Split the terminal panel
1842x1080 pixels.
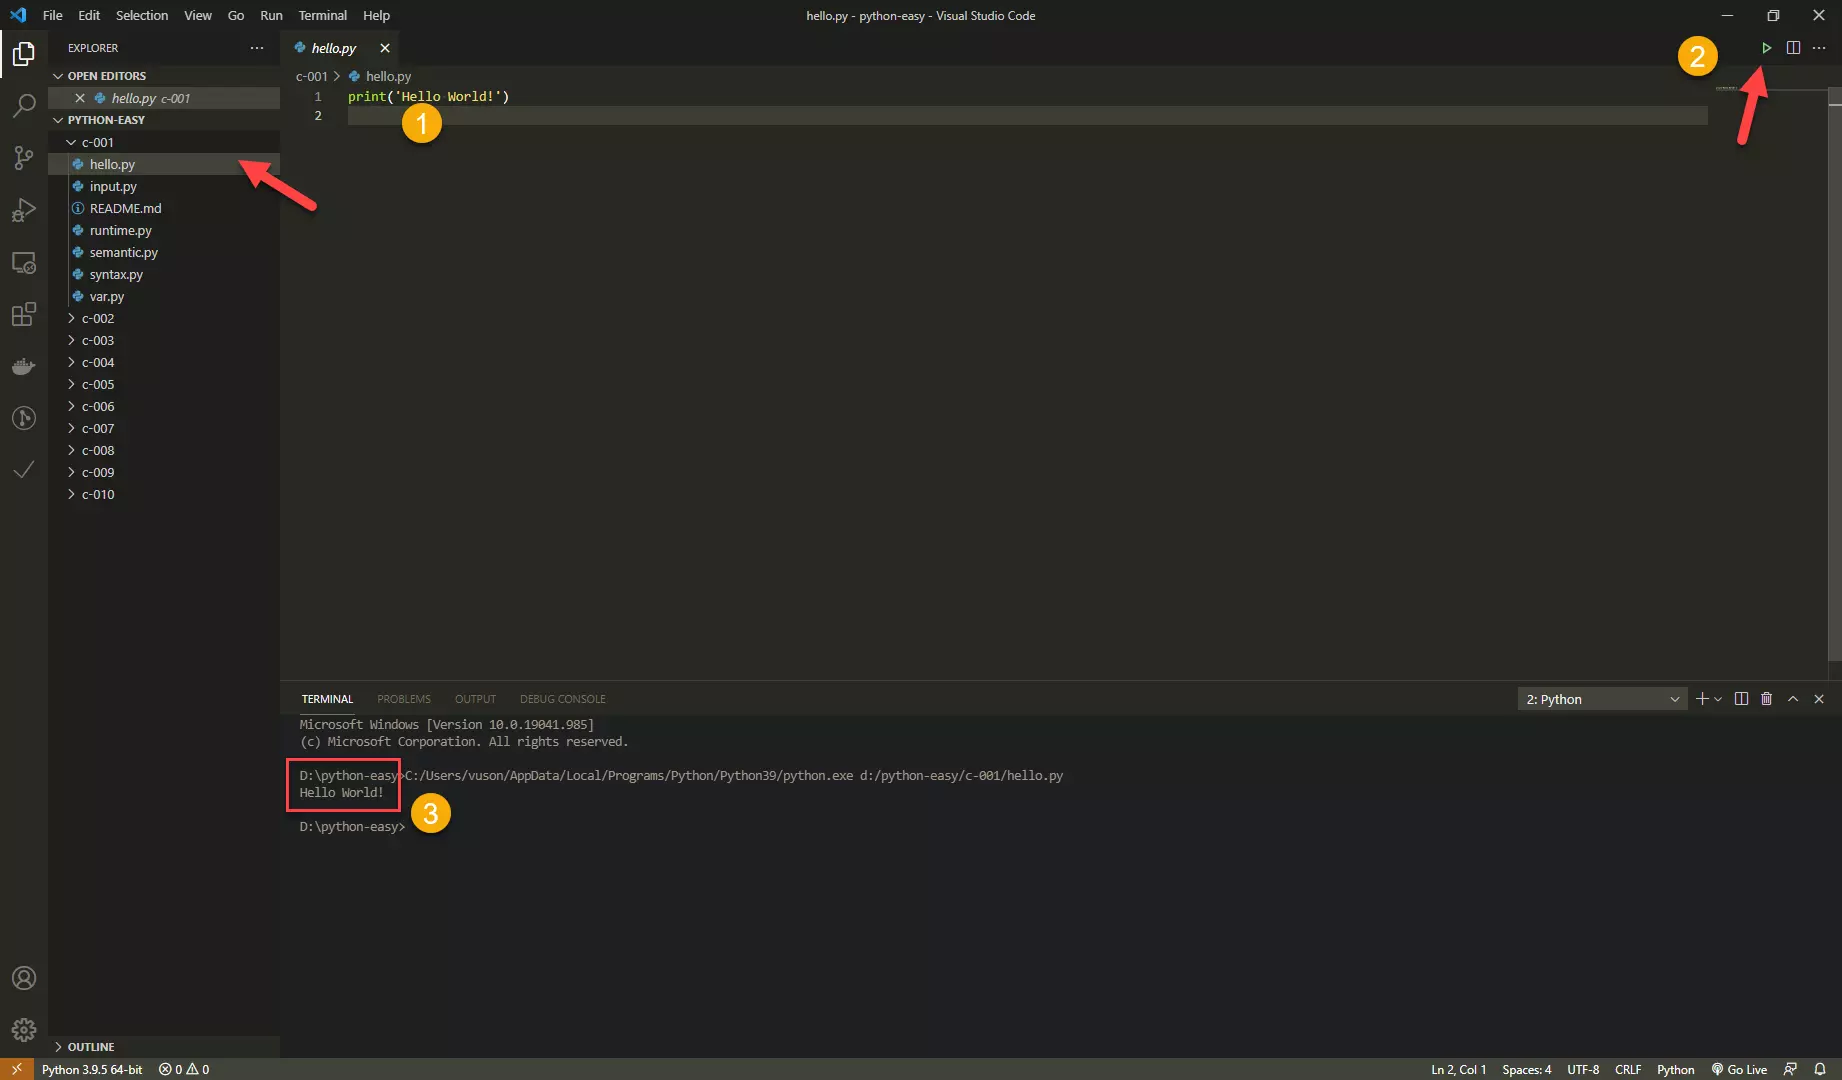coord(1741,699)
